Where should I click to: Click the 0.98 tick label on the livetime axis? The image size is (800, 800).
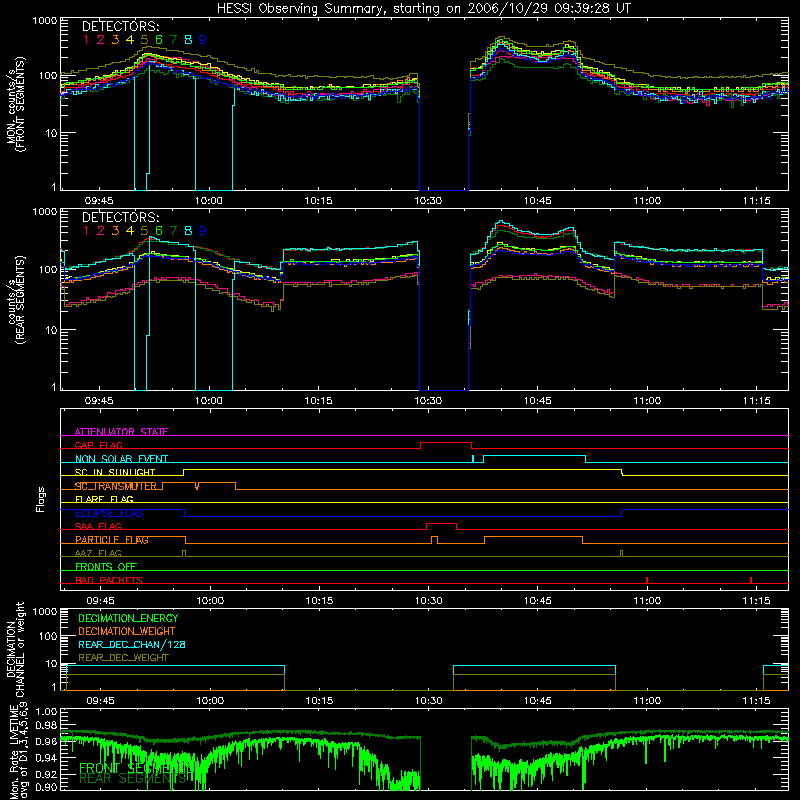pyautogui.click(x=47, y=725)
